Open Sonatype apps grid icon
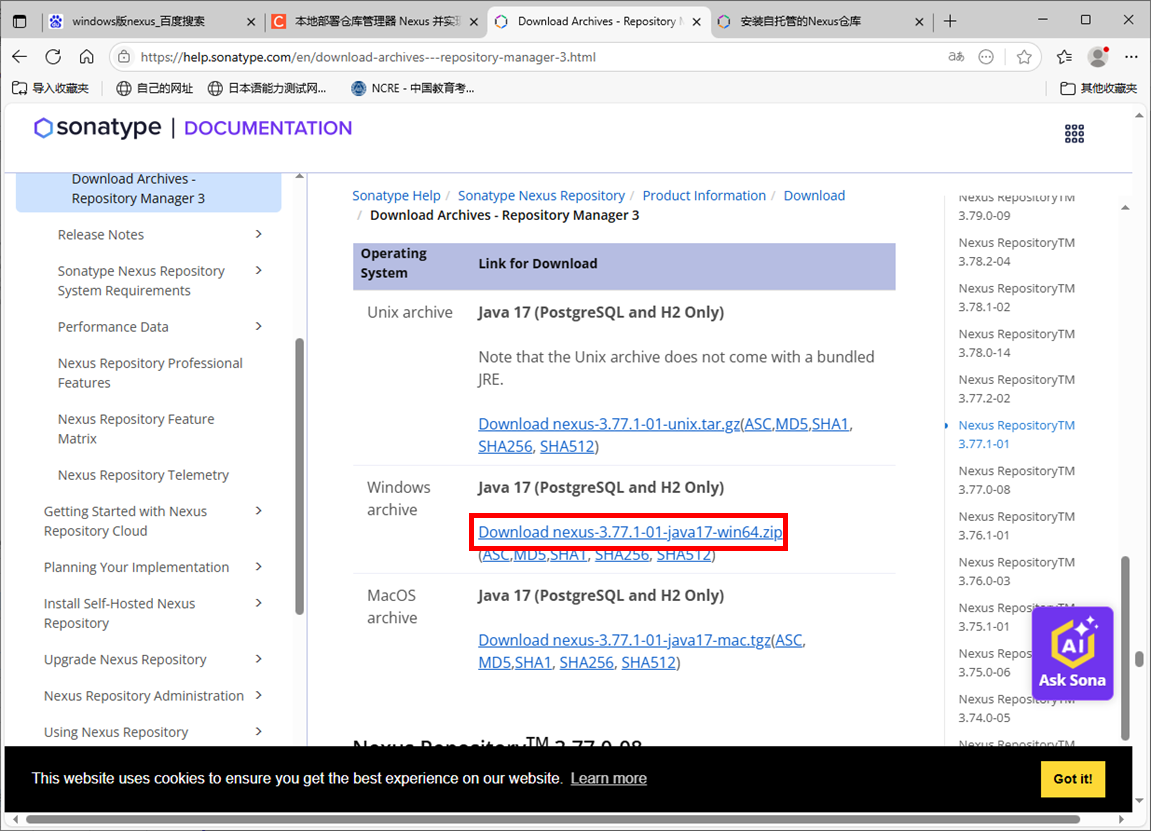The width and height of the screenshot is (1151, 831). point(1074,134)
